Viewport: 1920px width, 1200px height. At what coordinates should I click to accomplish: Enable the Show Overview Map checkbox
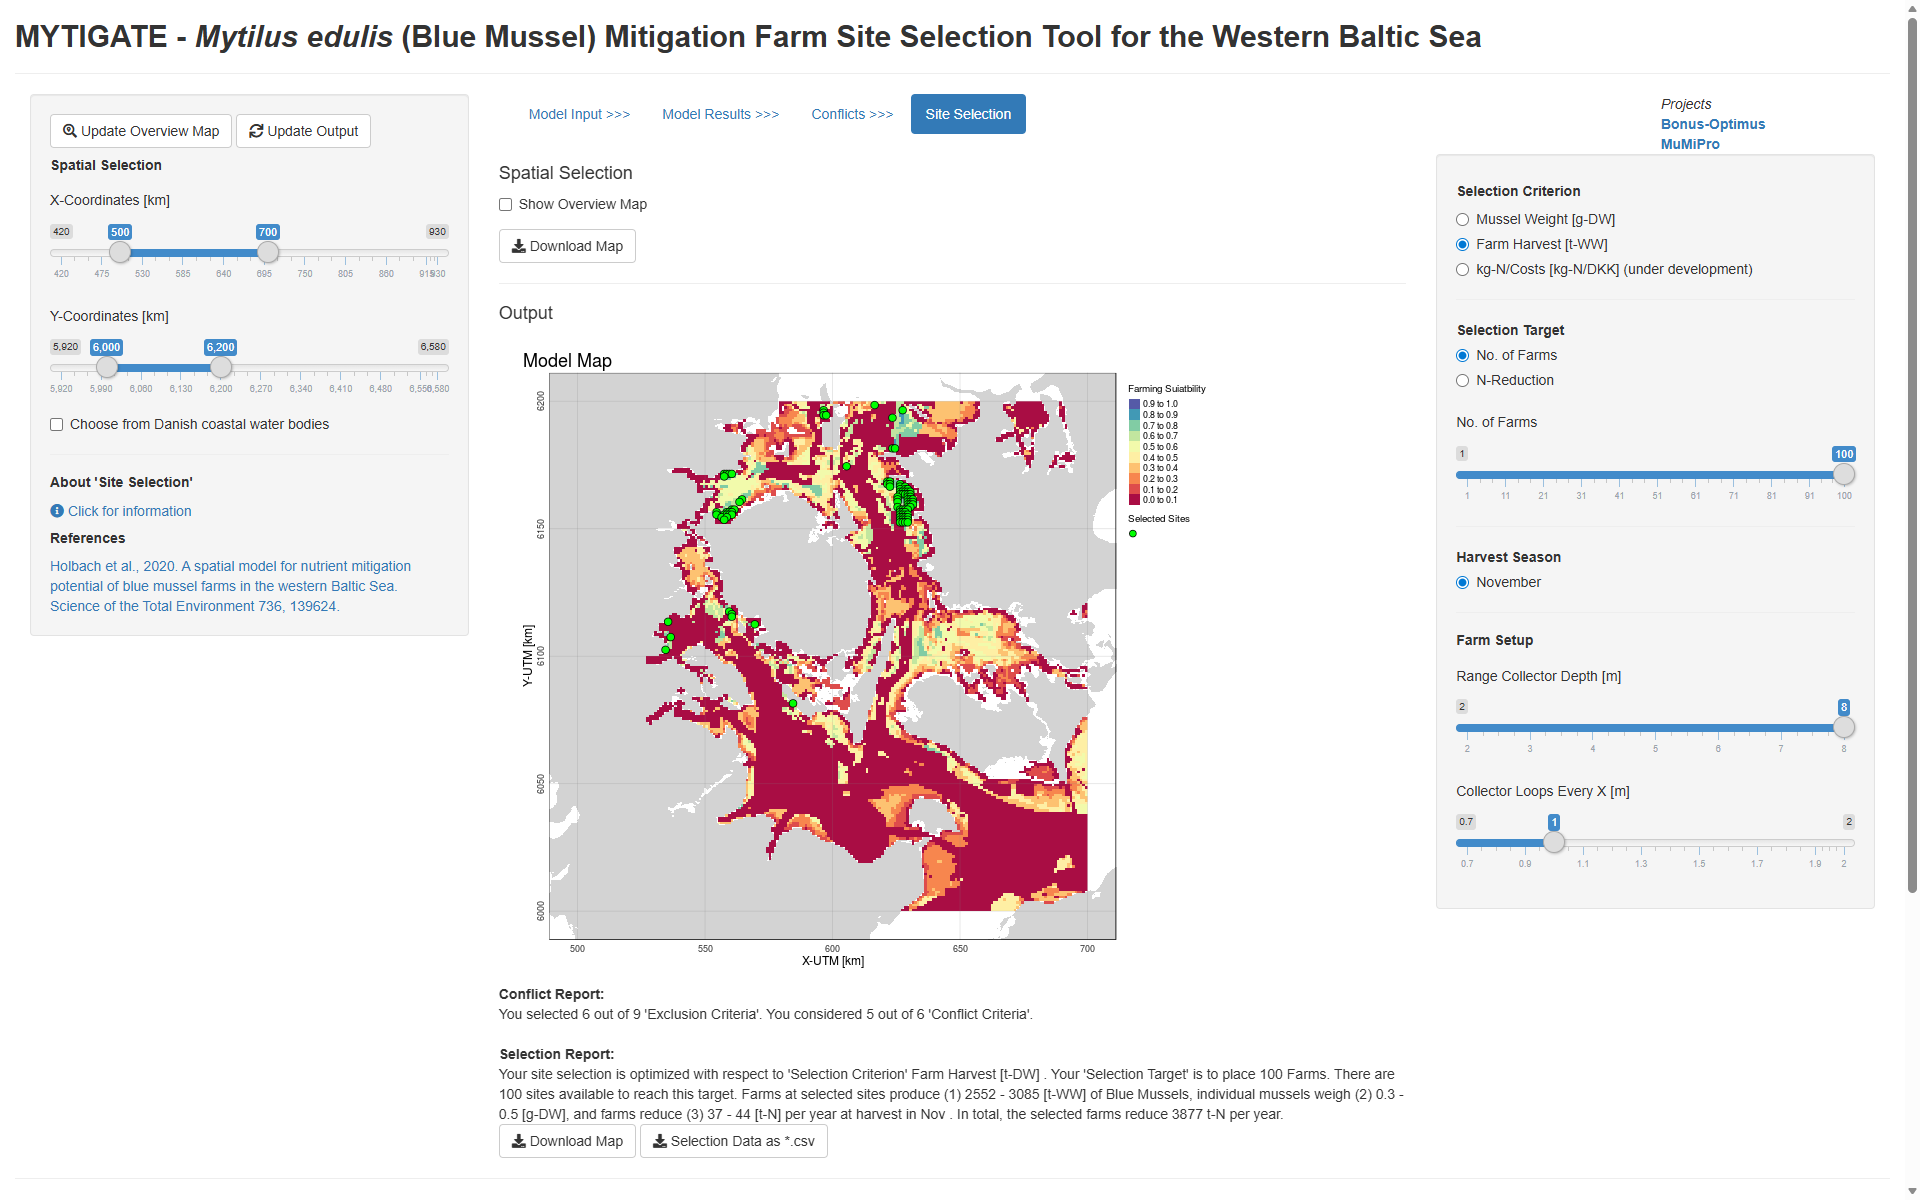coord(506,205)
